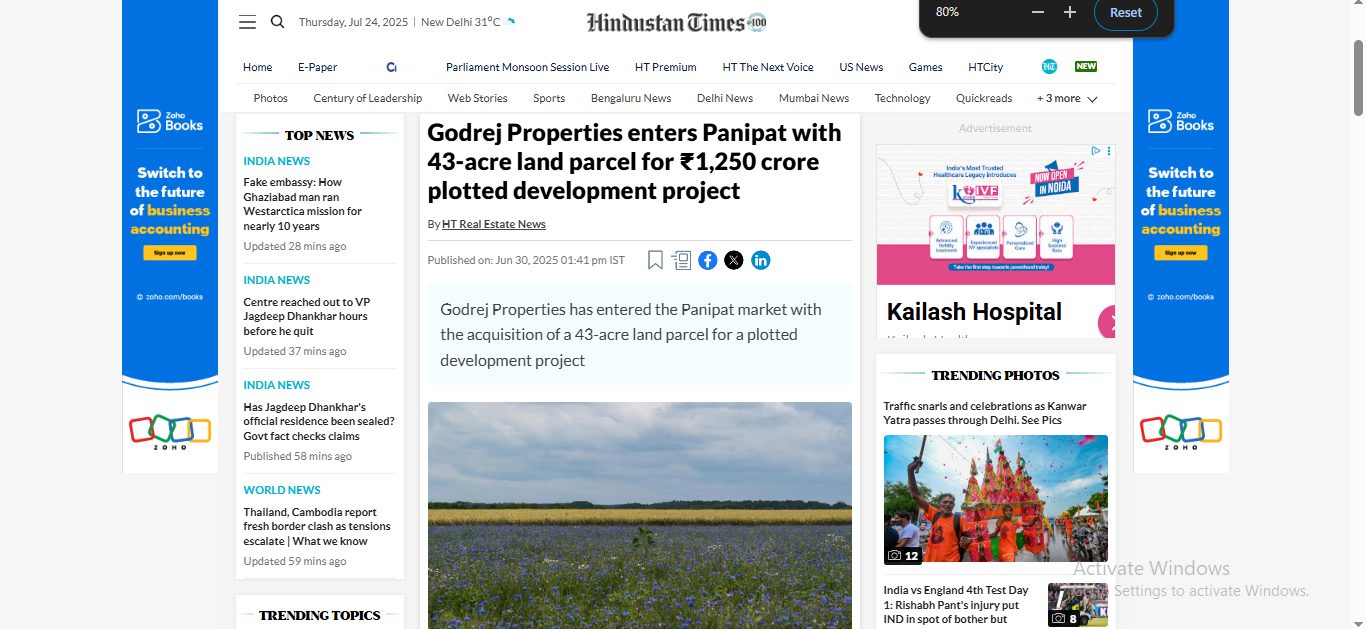Viewport: 1366px width, 629px height.
Task: Bookmark the Godrej Properties article
Action: click(655, 260)
